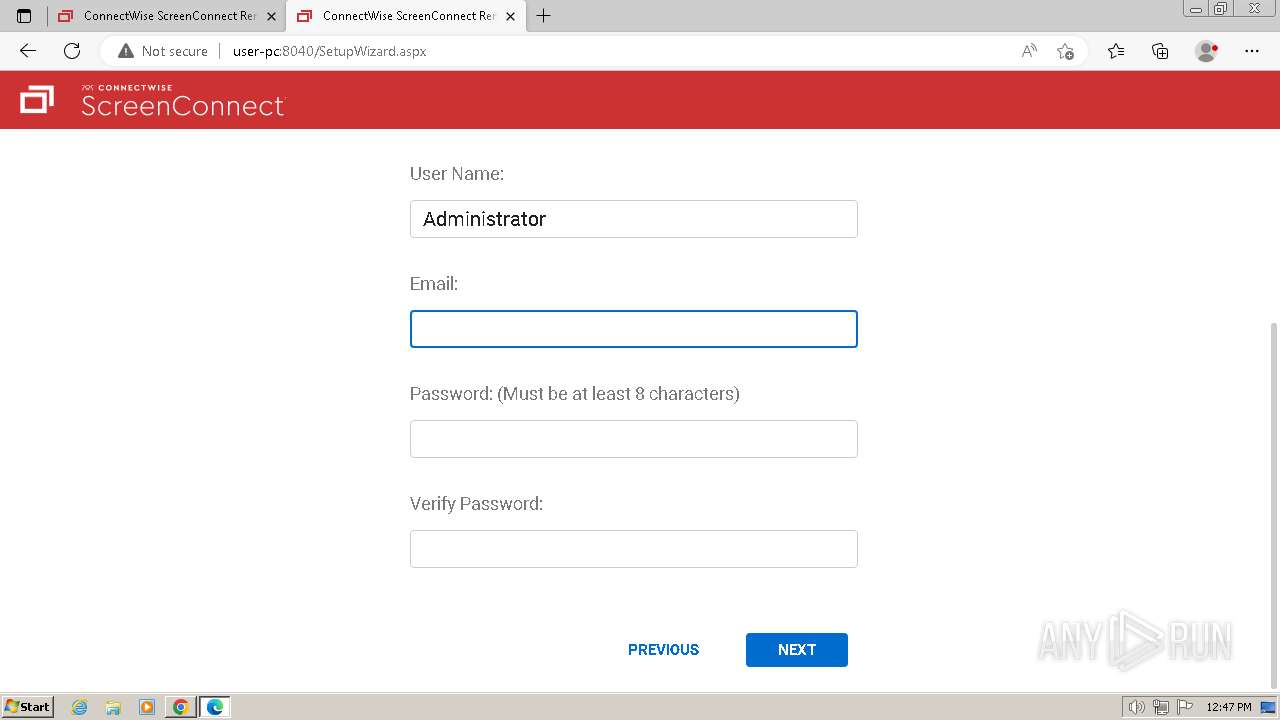
Task: Launch Internet Explorer from taskbar
Action: click(x=80, y=707)
